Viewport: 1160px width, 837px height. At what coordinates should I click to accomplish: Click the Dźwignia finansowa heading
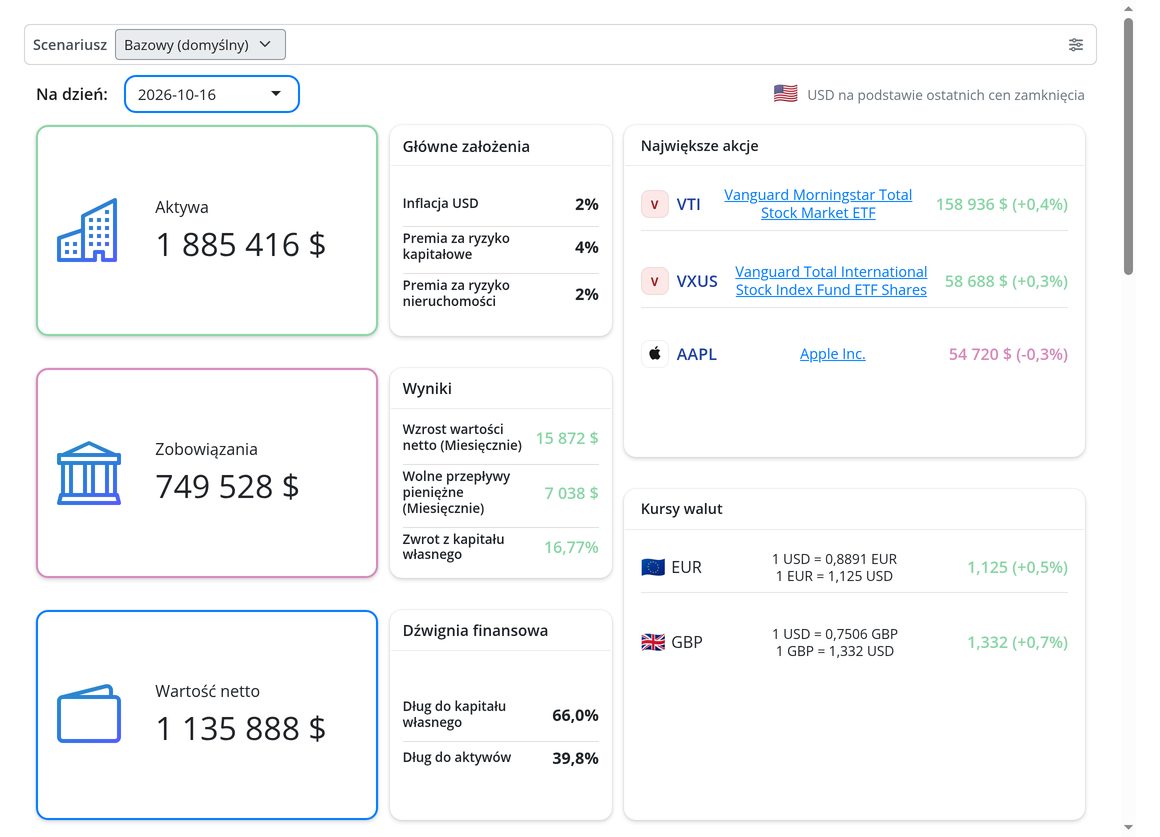(475, 631)
